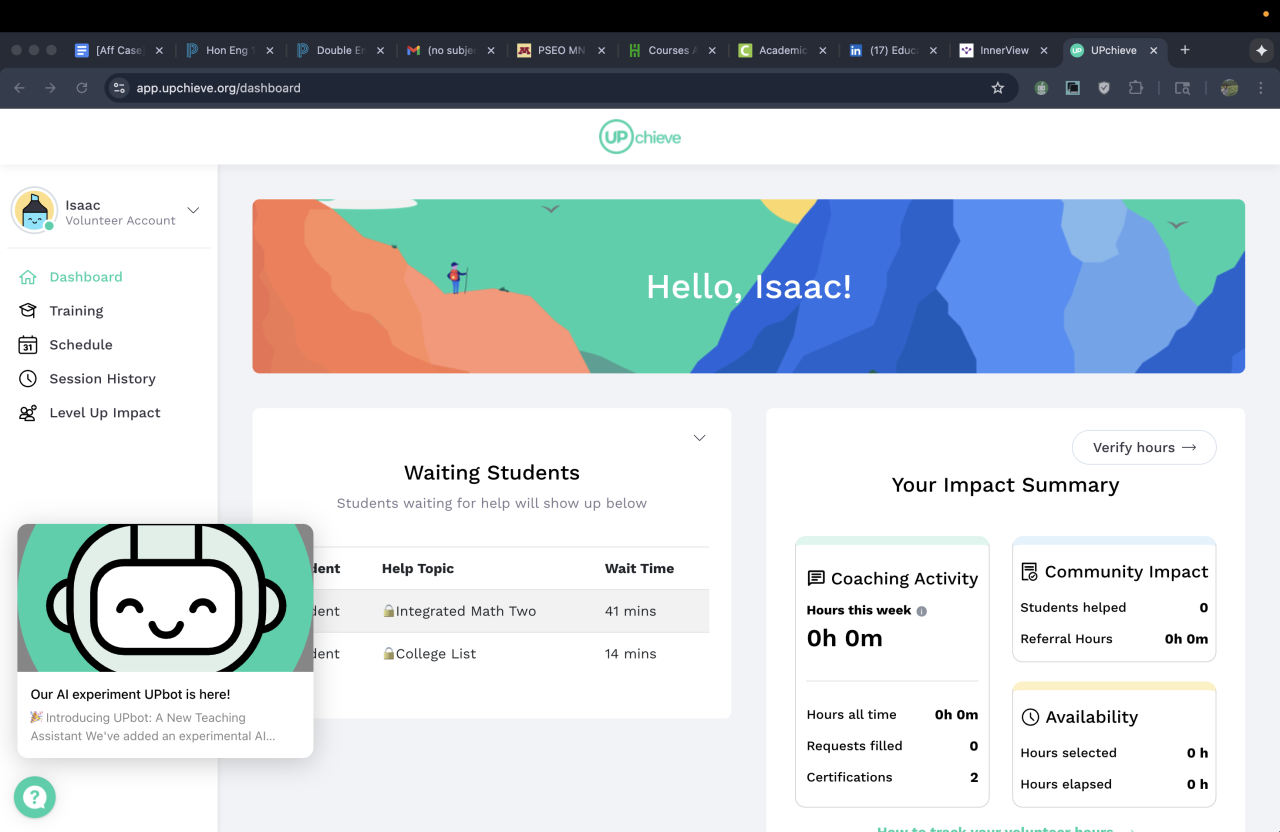The width and height of the screenshot is (1280, 832).
Task: Click the home icon beside Dashboard
Action: 28,277
